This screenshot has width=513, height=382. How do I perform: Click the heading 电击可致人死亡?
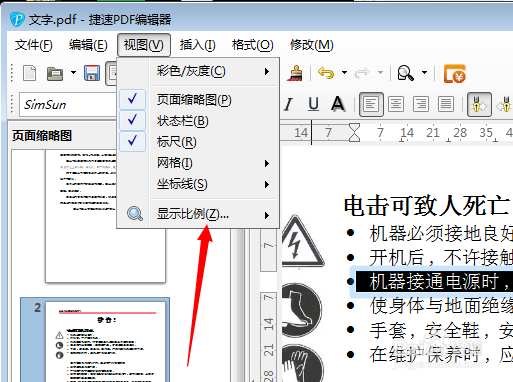pos(427,206)
